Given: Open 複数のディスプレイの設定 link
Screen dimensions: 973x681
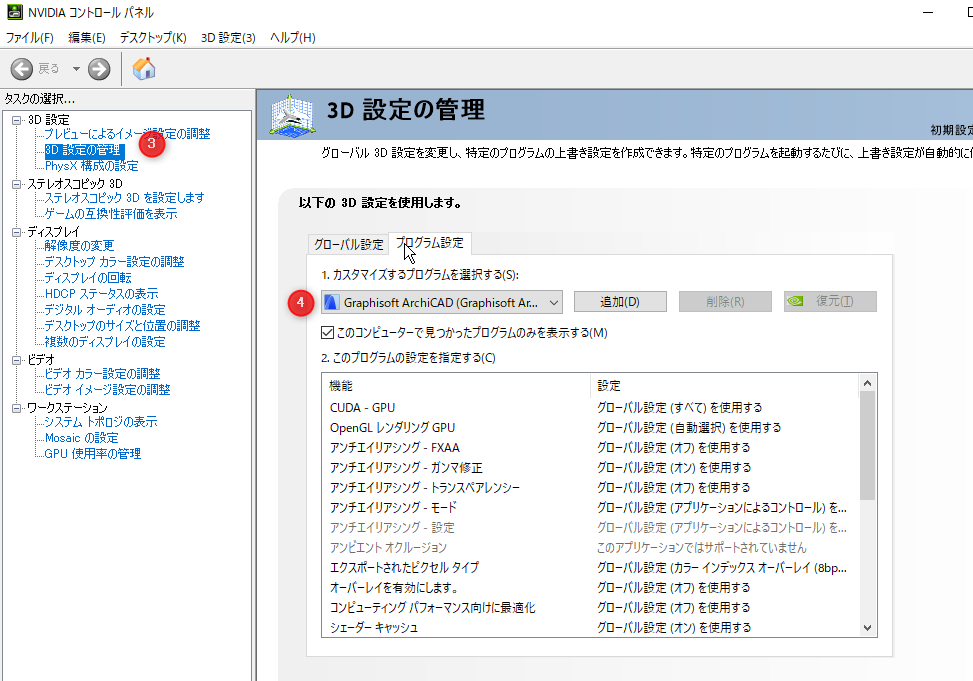Looking at the screenshot, I should tap(105, 342).
